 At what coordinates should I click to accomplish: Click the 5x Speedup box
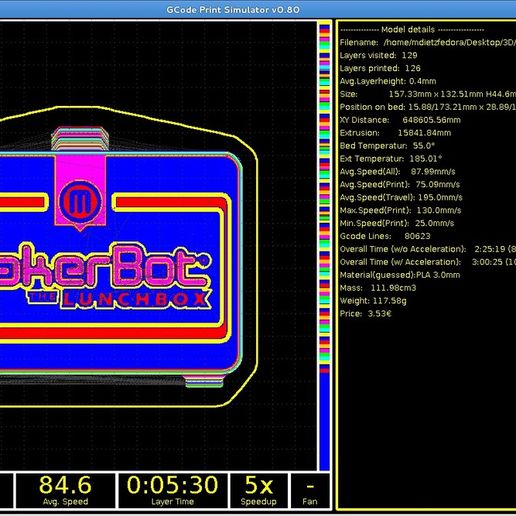pos(259,491)
